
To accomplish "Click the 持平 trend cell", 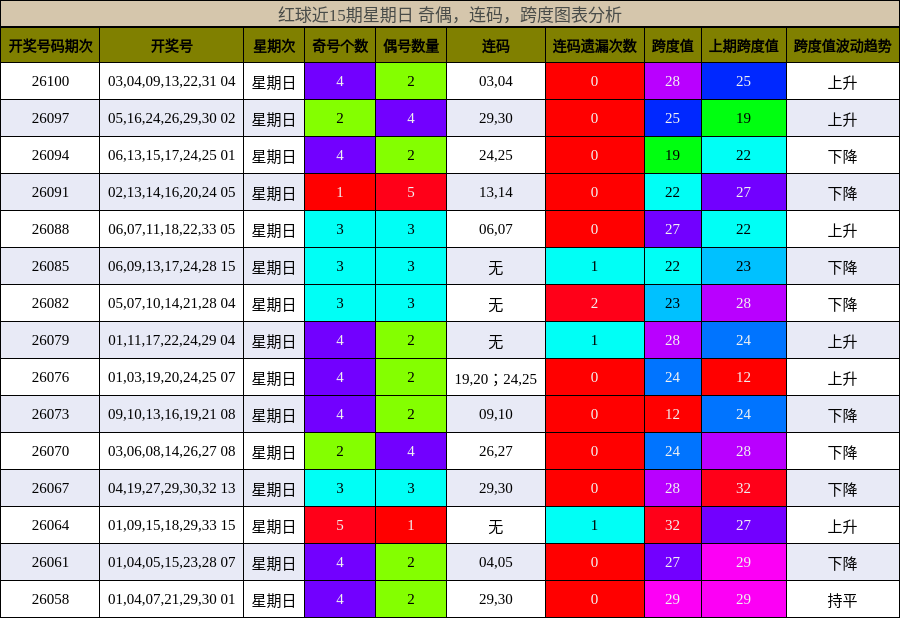I will click(x=843, y=600).
